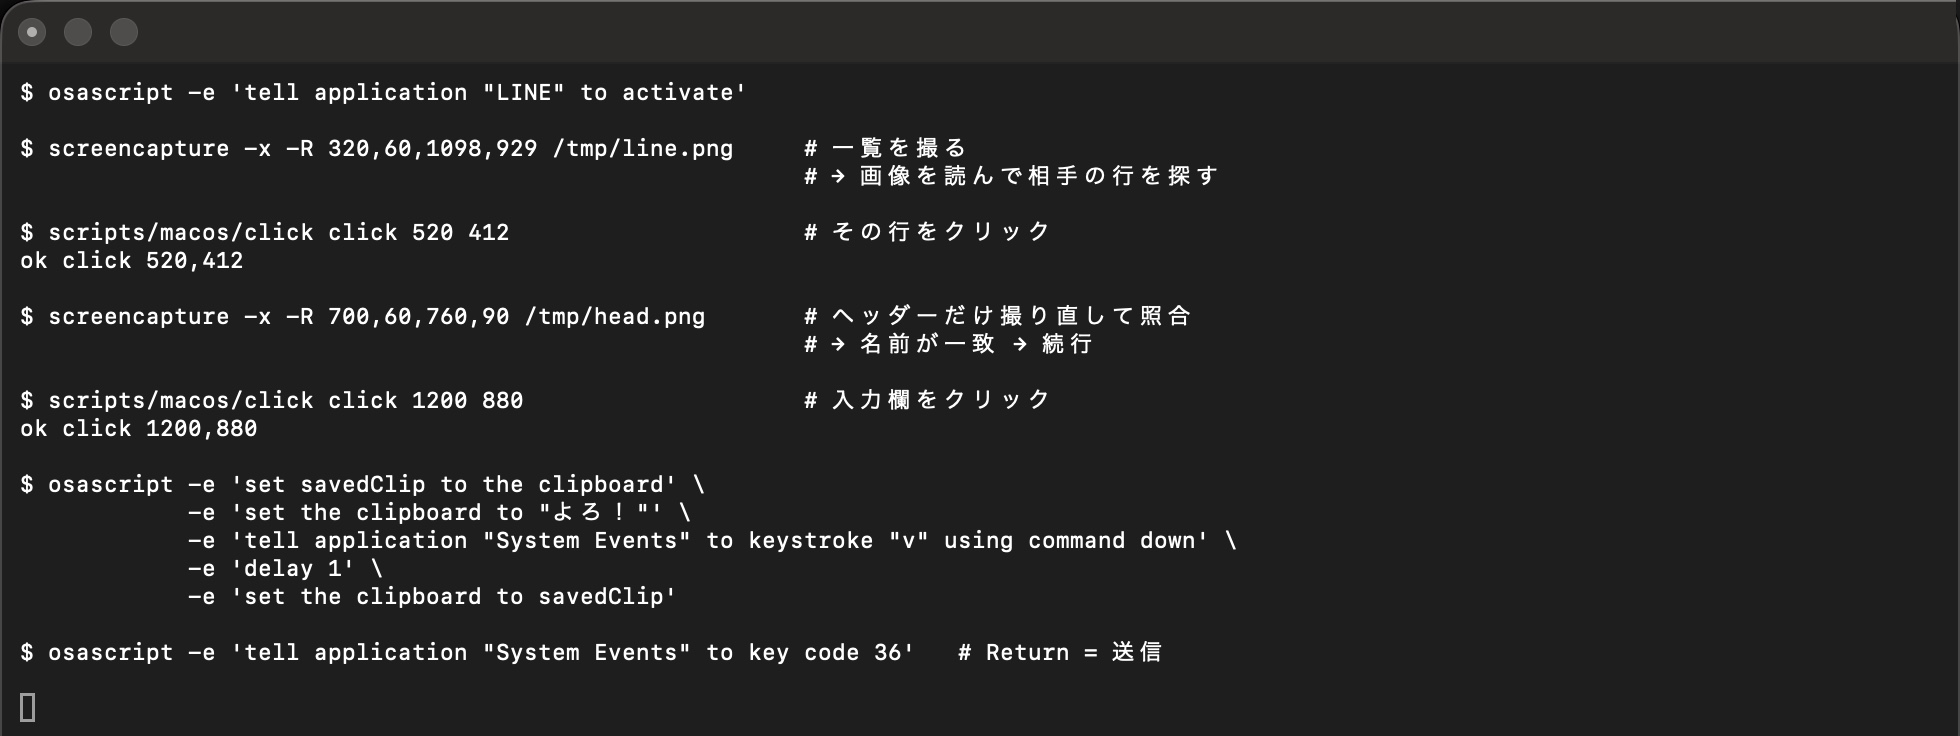The width and height of the screenshot is (1960, 736).
Task: Click the 'tell application "LINE" to activate' command line
Action: tap(383, 92)
